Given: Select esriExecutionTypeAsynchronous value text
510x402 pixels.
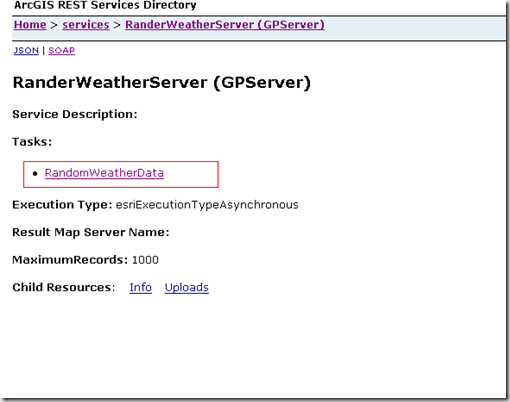Looking at the screenshot, I should click(207, 205).
